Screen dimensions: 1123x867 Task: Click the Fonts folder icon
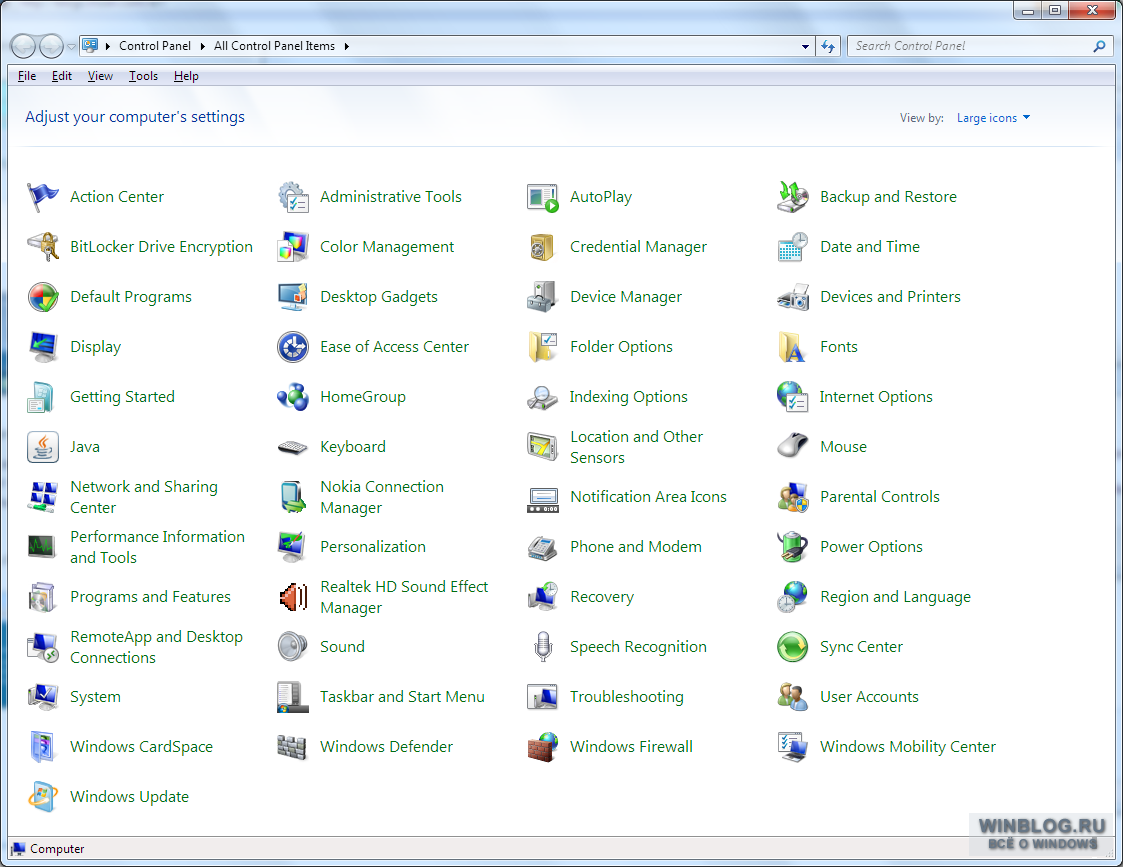tap(792, 347)
